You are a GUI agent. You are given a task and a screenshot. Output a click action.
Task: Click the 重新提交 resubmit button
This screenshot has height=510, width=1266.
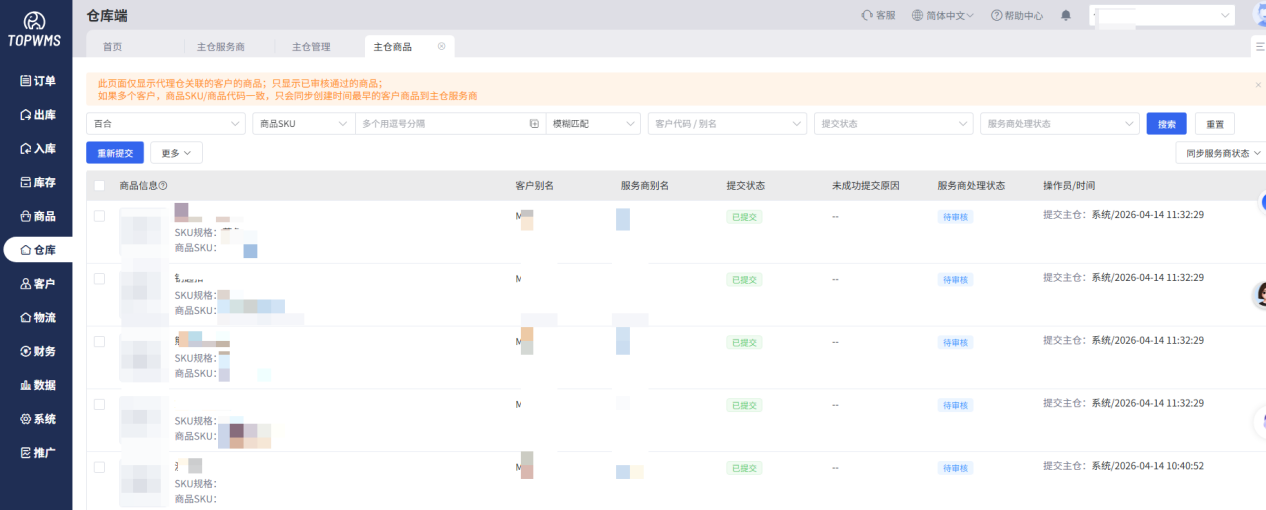pos(115,153)
